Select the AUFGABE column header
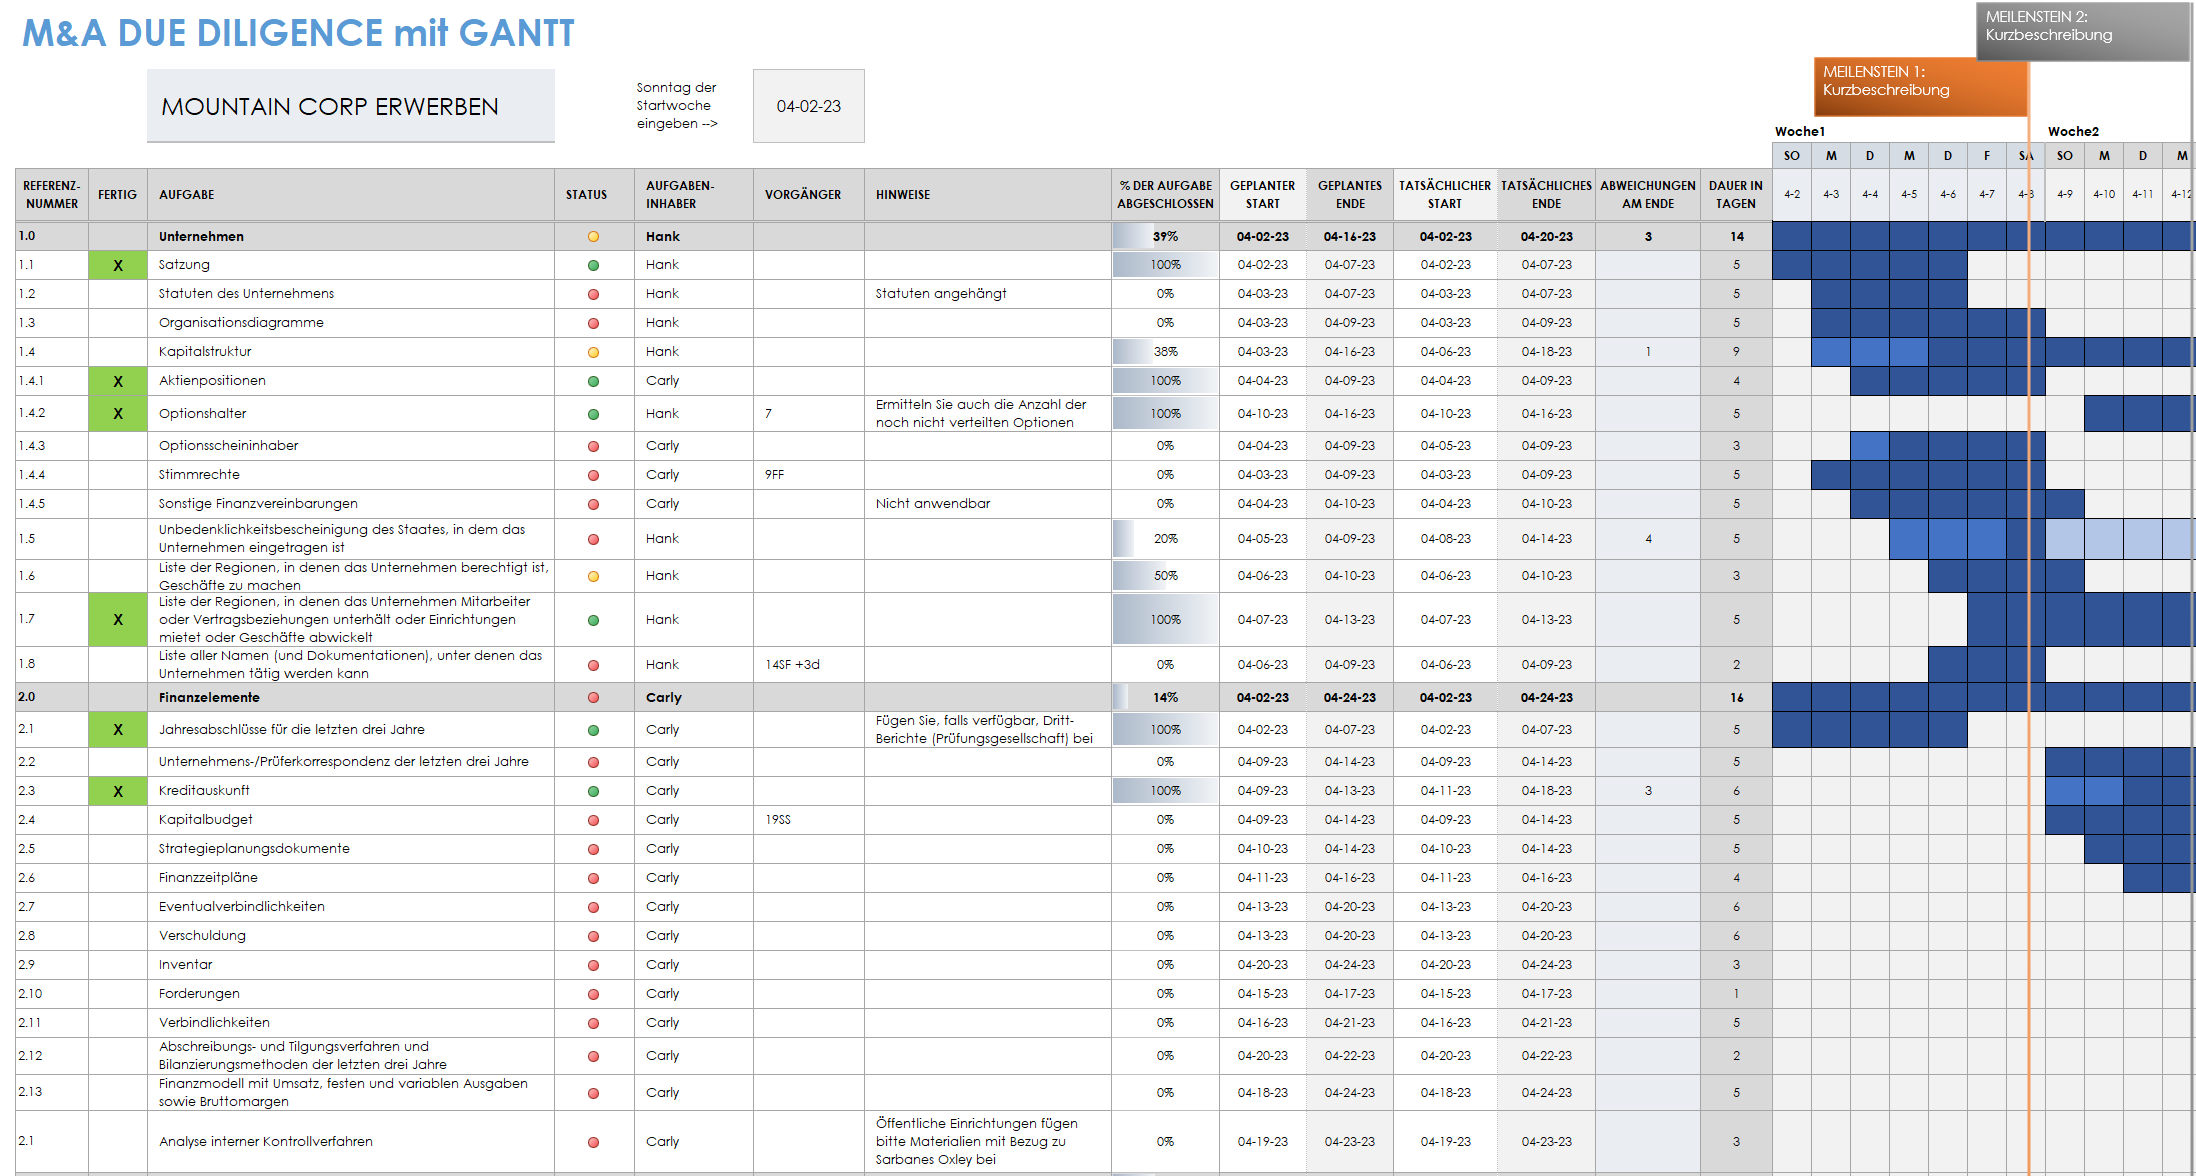Image resolution: width=2196 pixels, height=1176 pixels. click(x=351, y=195)
